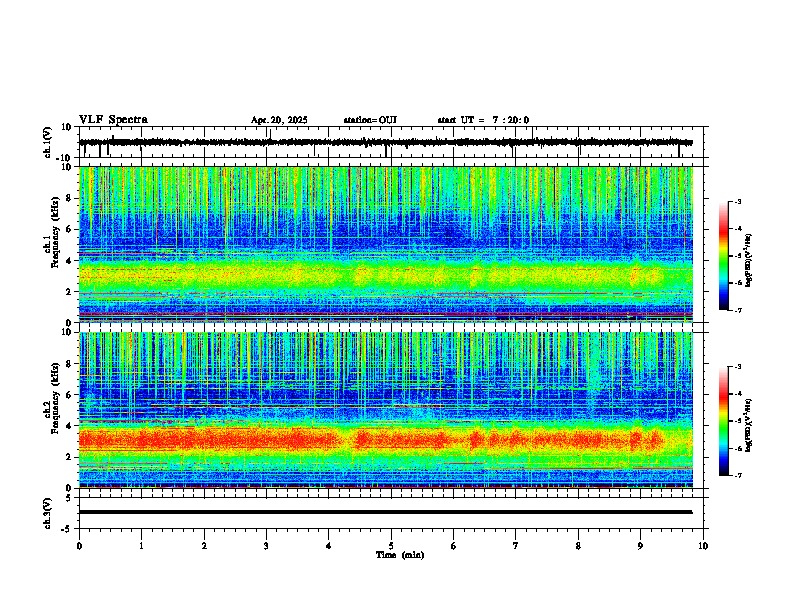Click the ch.1 frequency axis "4" tick label
Image resolution: width=792 pixels, height=612 pixels.
(69, 261)
